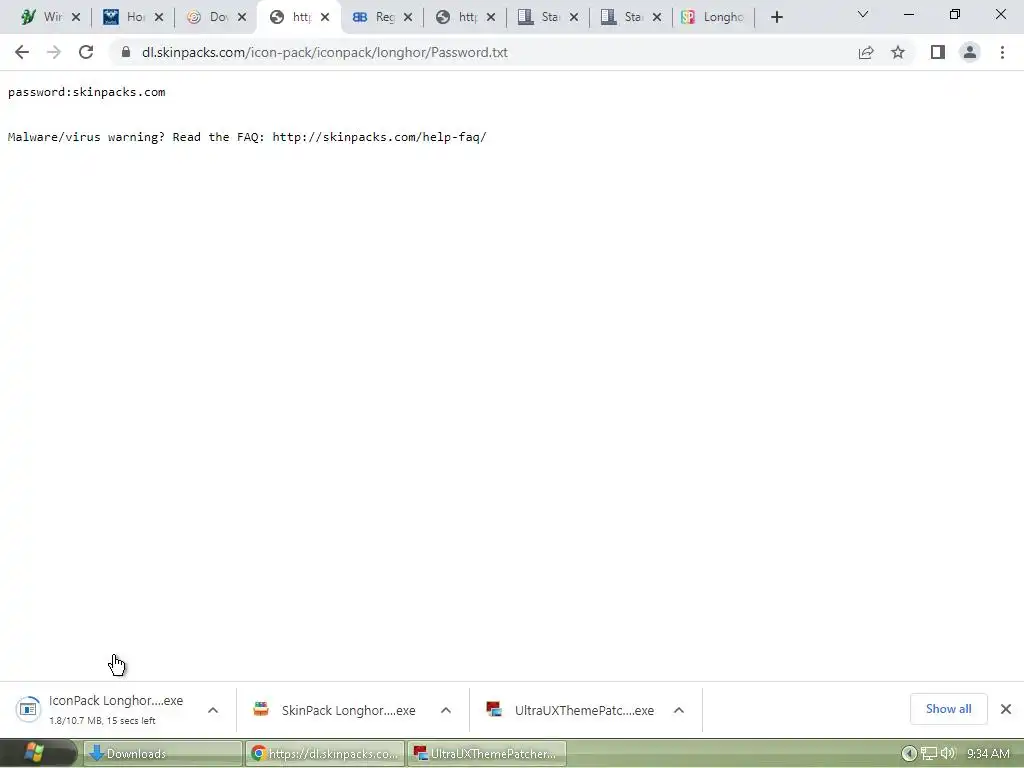Click the volume tray icon
Viewport: 1024px width, 768px height.
pos(948,754)
